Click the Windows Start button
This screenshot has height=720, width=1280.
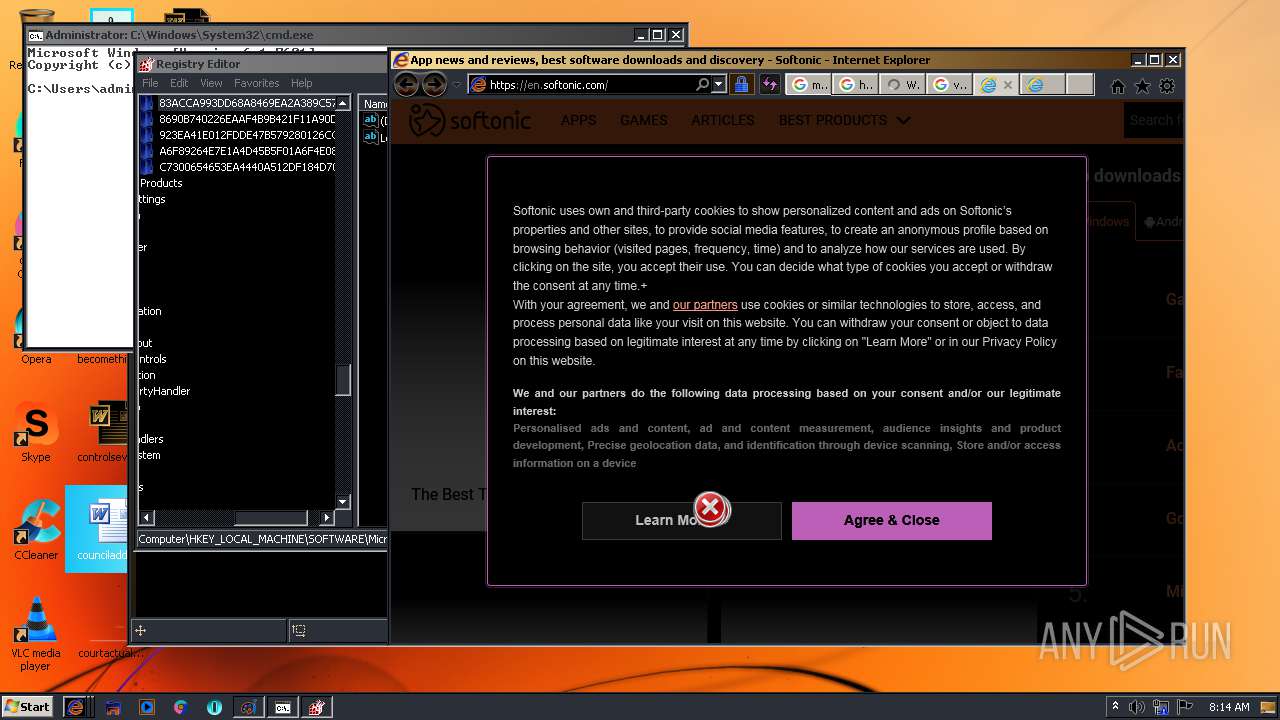tap(27, 706)
